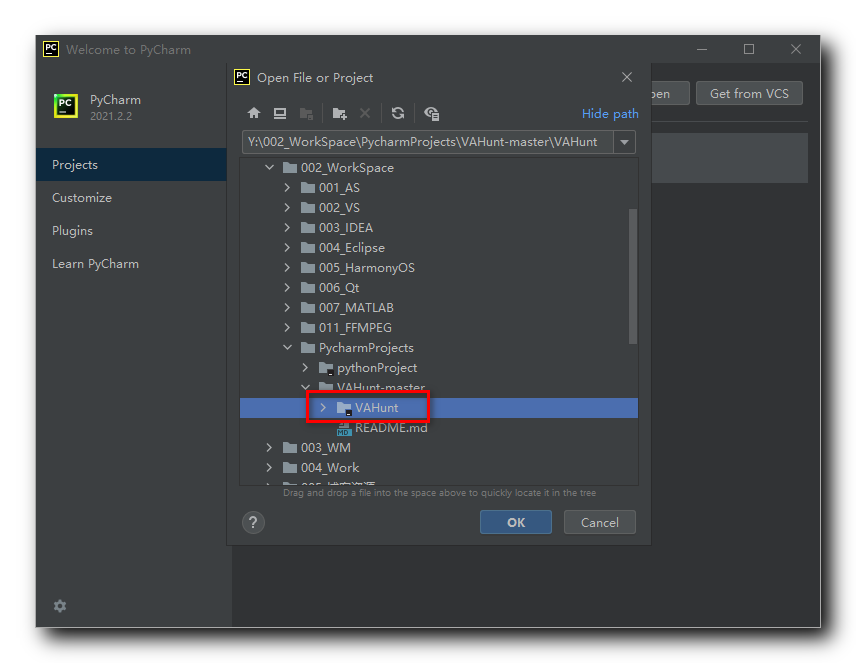The width and height of the screenshot is (856, 663).
Task: Expand the pythonProject folder
Action: pyautogui.click(x=305, y=368)
